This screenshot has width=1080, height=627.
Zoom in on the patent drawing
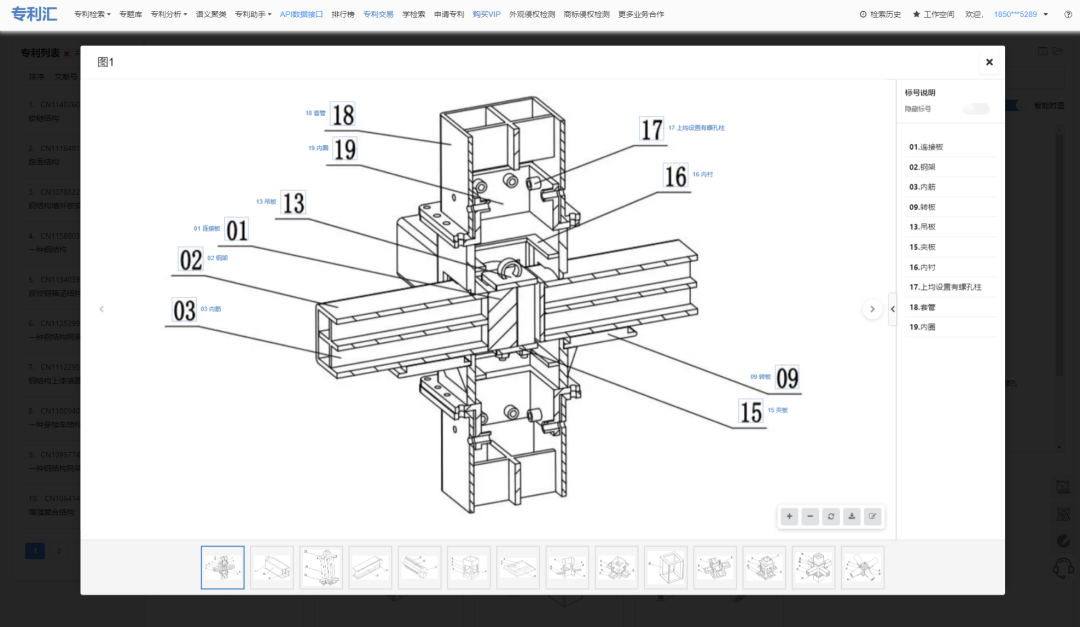[790, 517]
